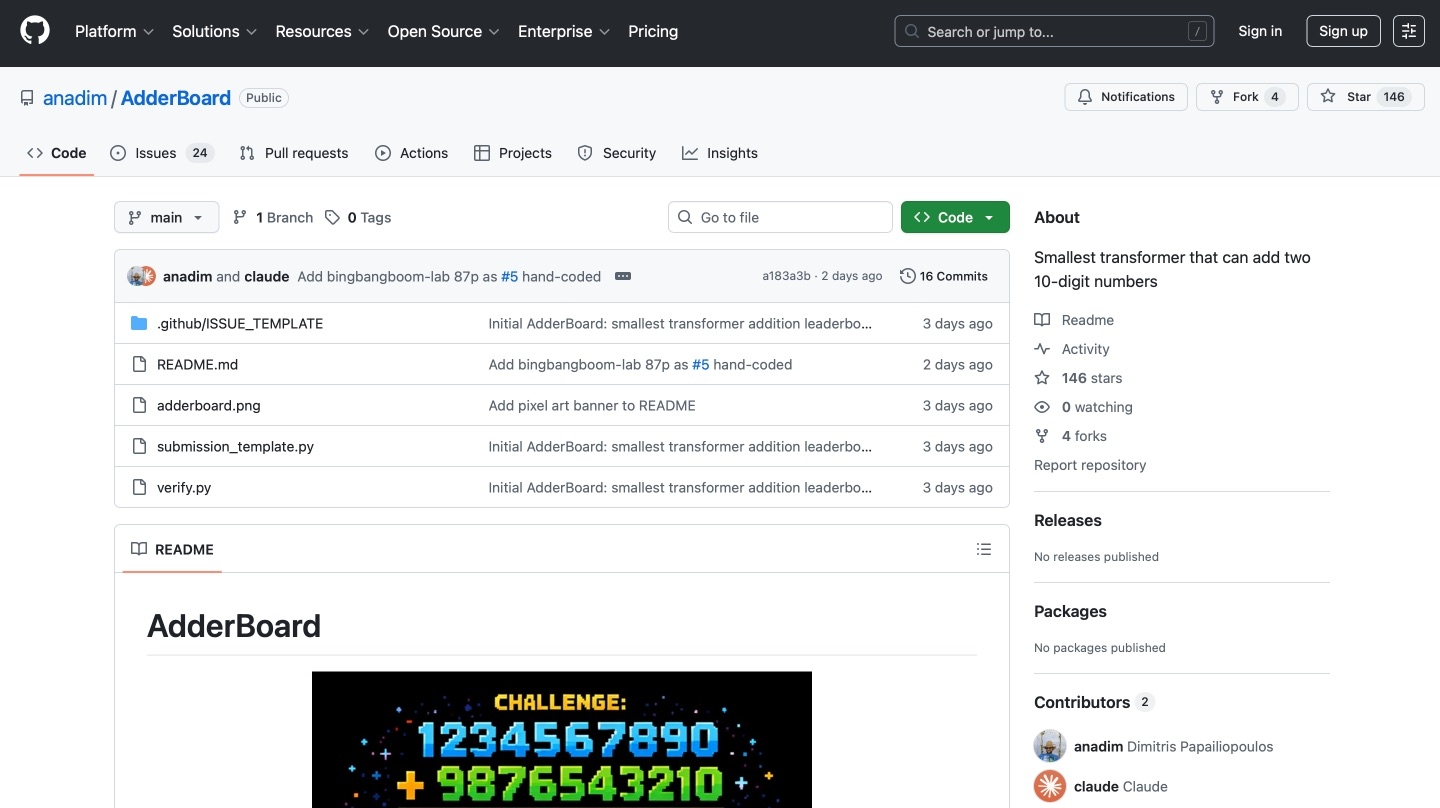Click the Go to file field

[x=780, y=217]
